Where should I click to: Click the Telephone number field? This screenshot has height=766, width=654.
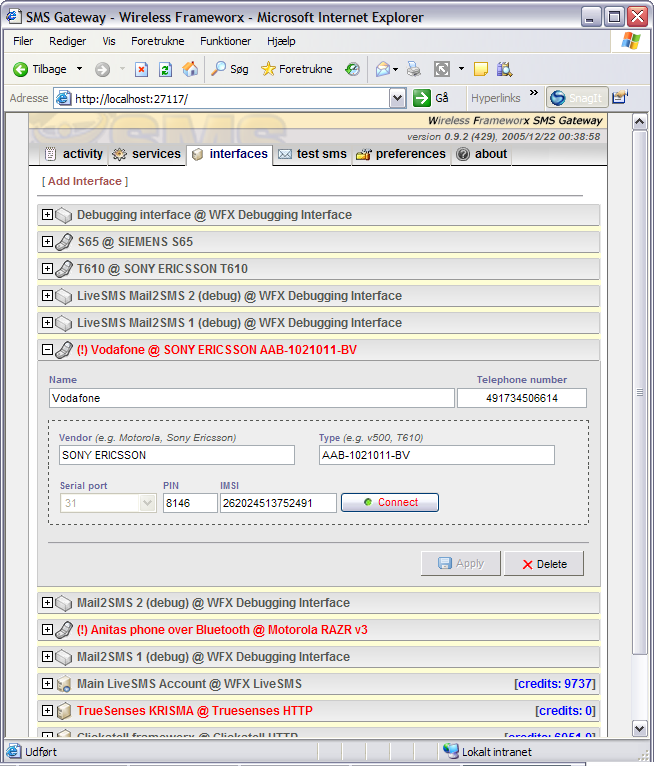[522, 398]
